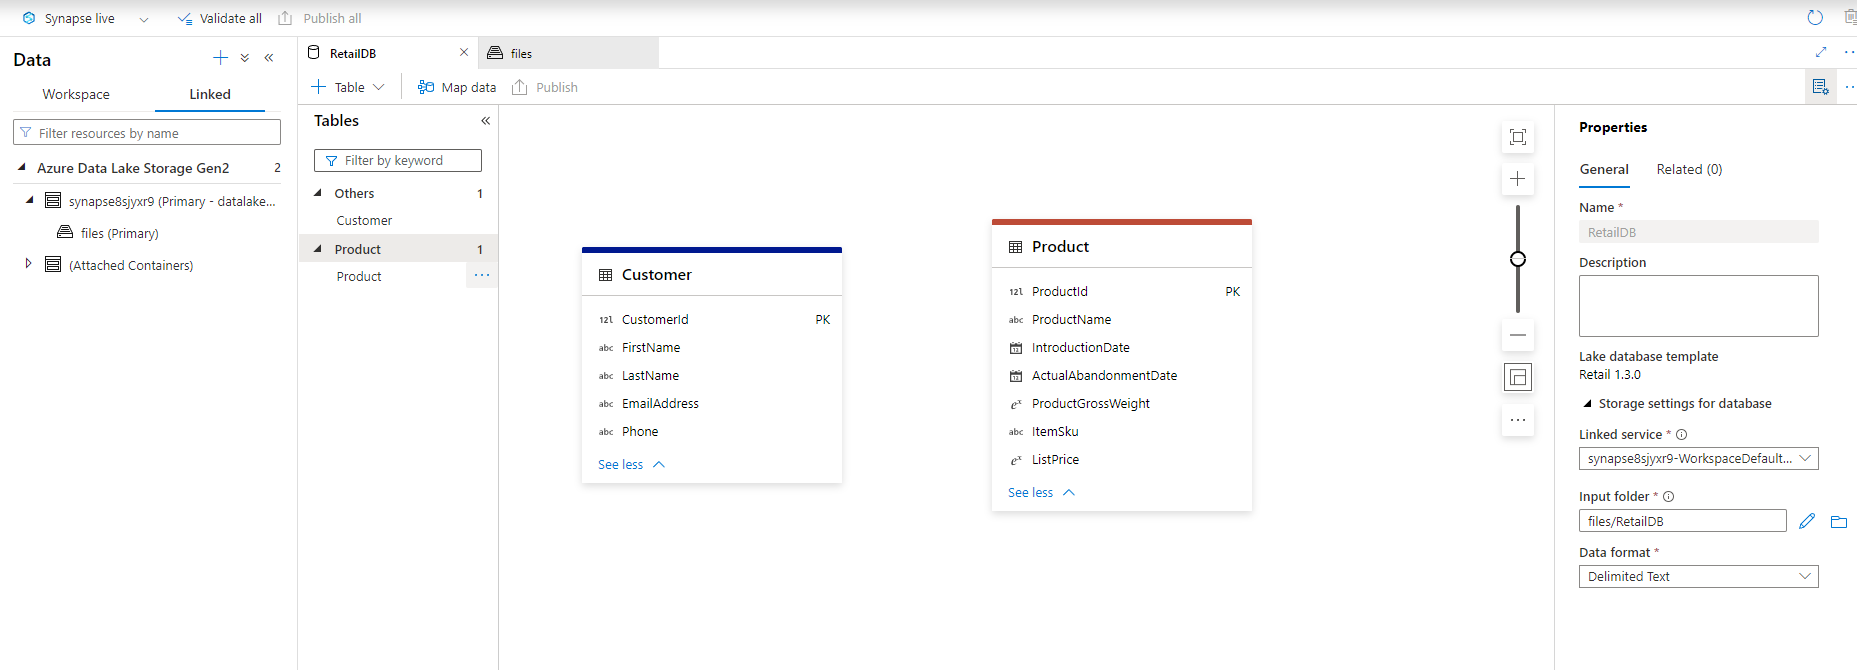Screen dimensions: 1857x670
Task: Collapse the Tables panel
Action: pyautogui.click(x=485, y=121)
